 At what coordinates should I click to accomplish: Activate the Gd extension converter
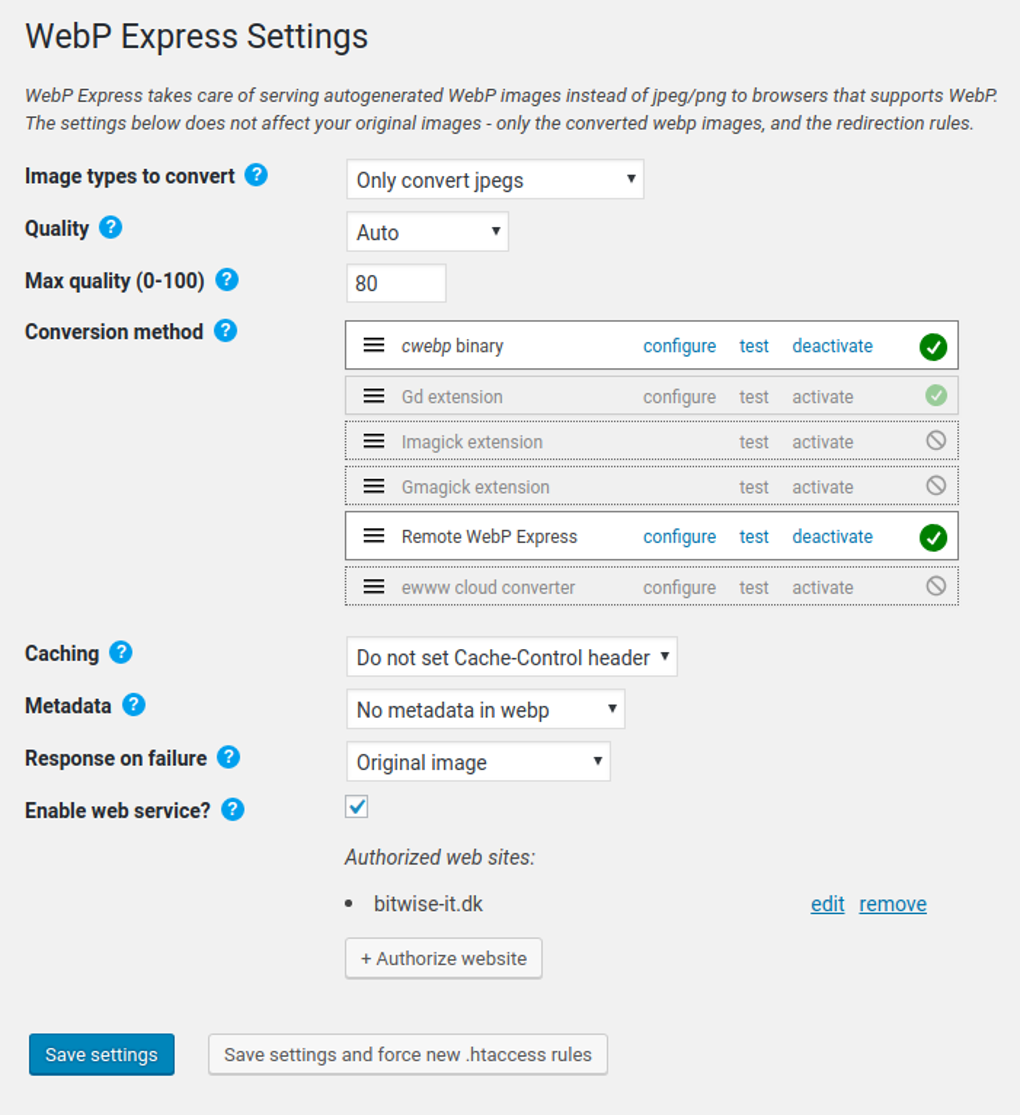pos(822,396)
